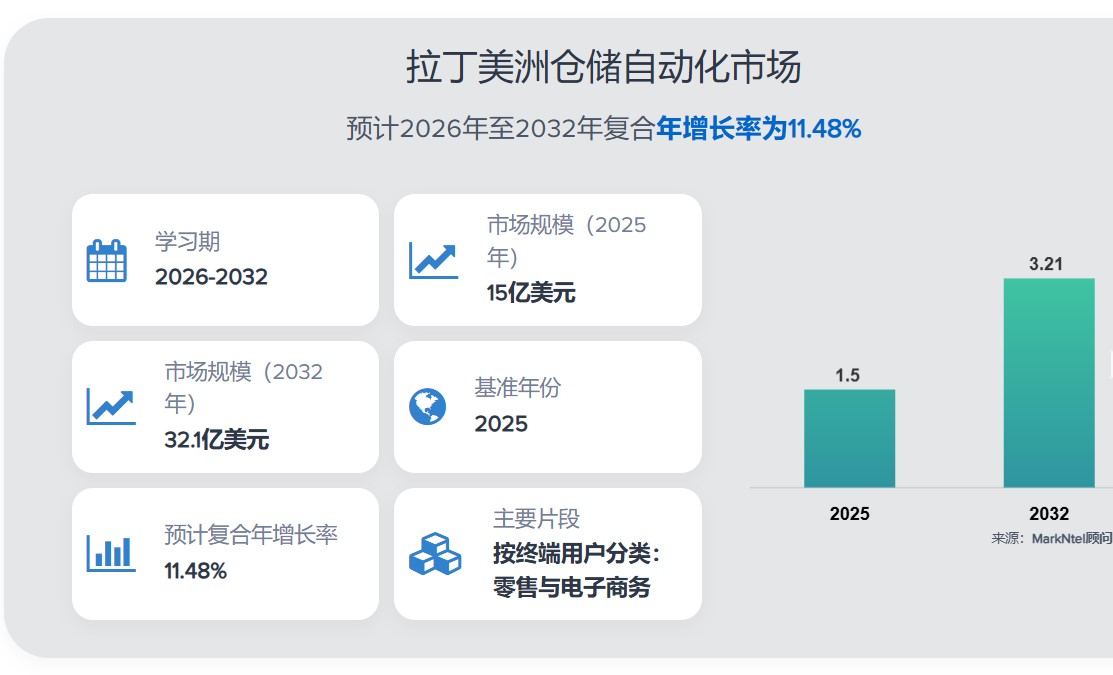This screenshot has height=675, width=1113.
Task: Click the value 2026-2032
Action: (x=212, y=277)
